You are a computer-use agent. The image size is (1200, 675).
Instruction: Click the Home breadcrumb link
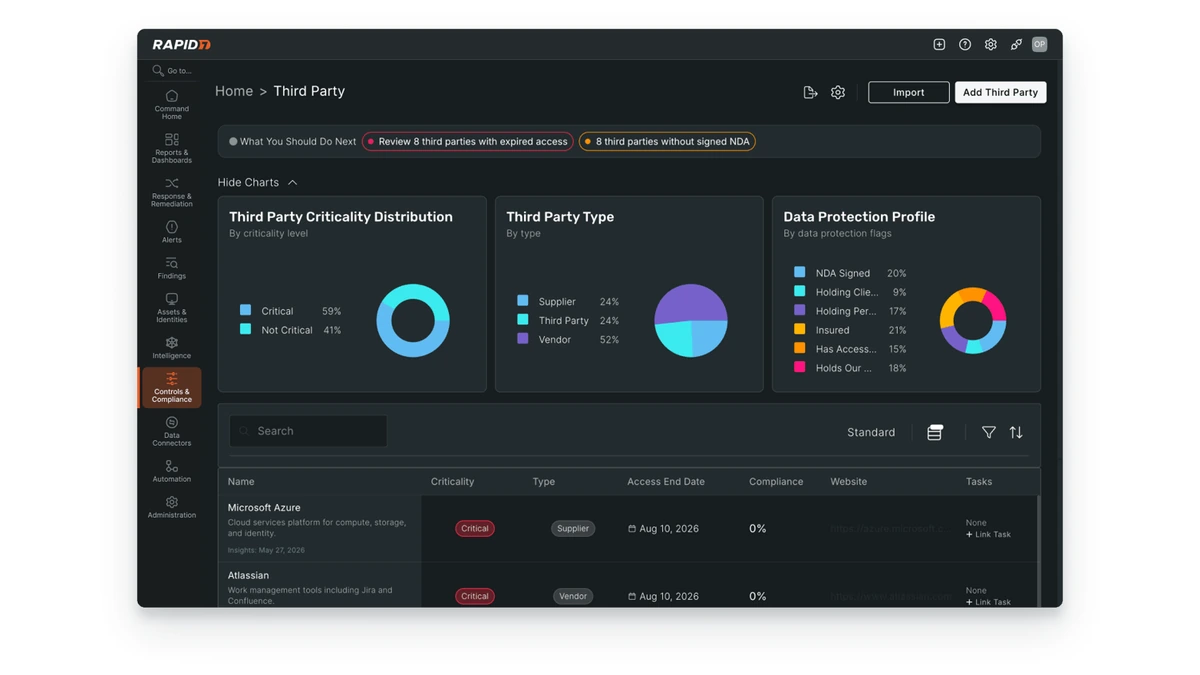[x=234, y=91]
